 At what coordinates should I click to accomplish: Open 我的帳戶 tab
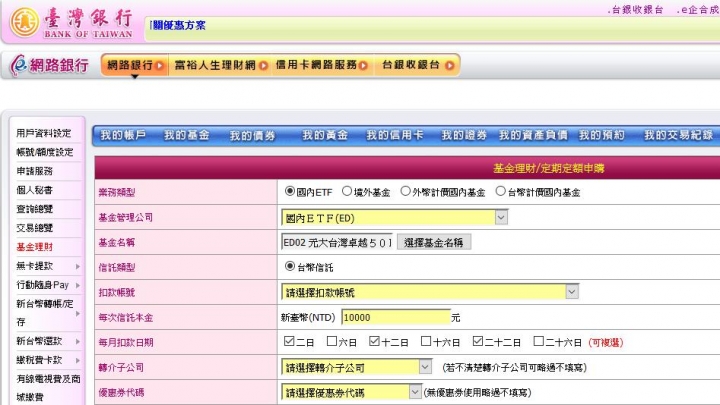click(123, 135)
